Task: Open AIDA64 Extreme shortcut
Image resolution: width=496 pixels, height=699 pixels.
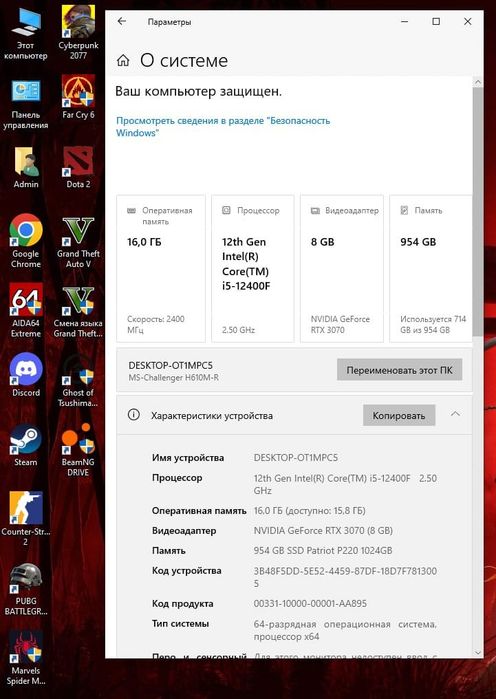Action: (26, 311)
